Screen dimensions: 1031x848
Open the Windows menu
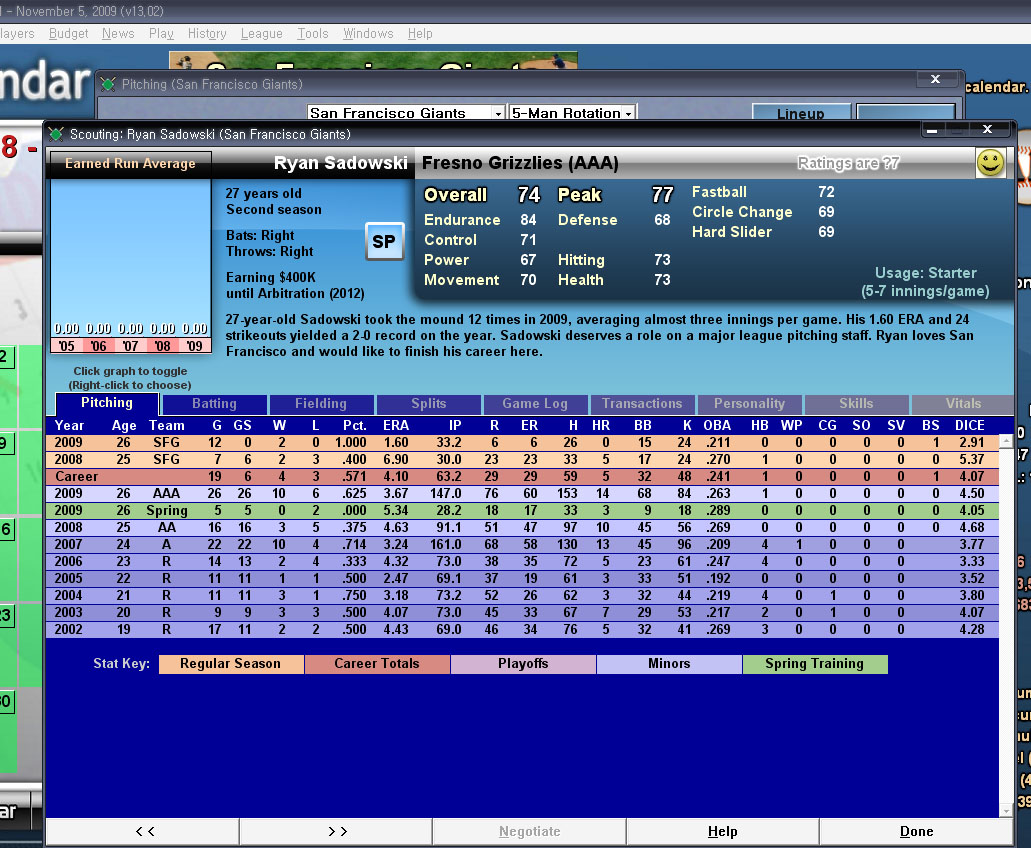[x=368, y=34]
